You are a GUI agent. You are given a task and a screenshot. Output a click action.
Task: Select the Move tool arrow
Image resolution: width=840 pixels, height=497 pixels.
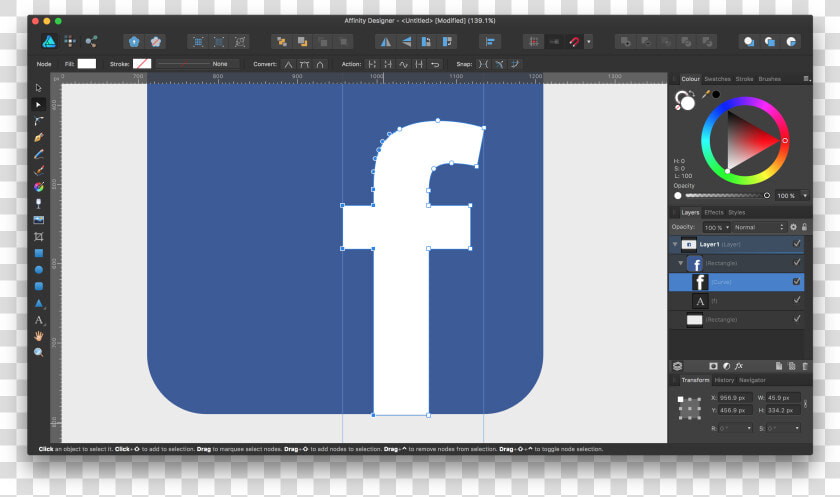click(39, 88)
